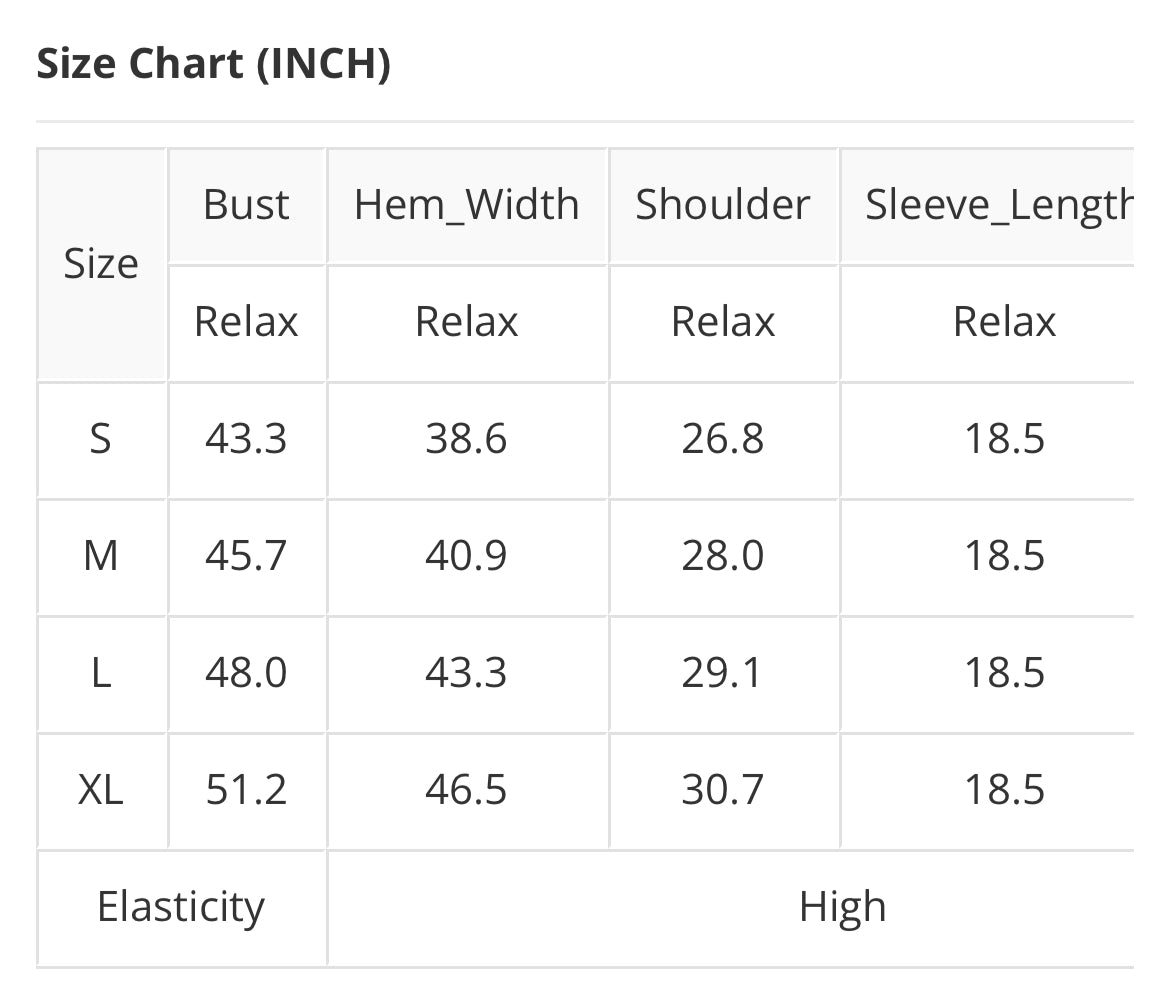1170x991 pixels.
Task: Click the Size Chart (INCH) heading
Action: 213,64
